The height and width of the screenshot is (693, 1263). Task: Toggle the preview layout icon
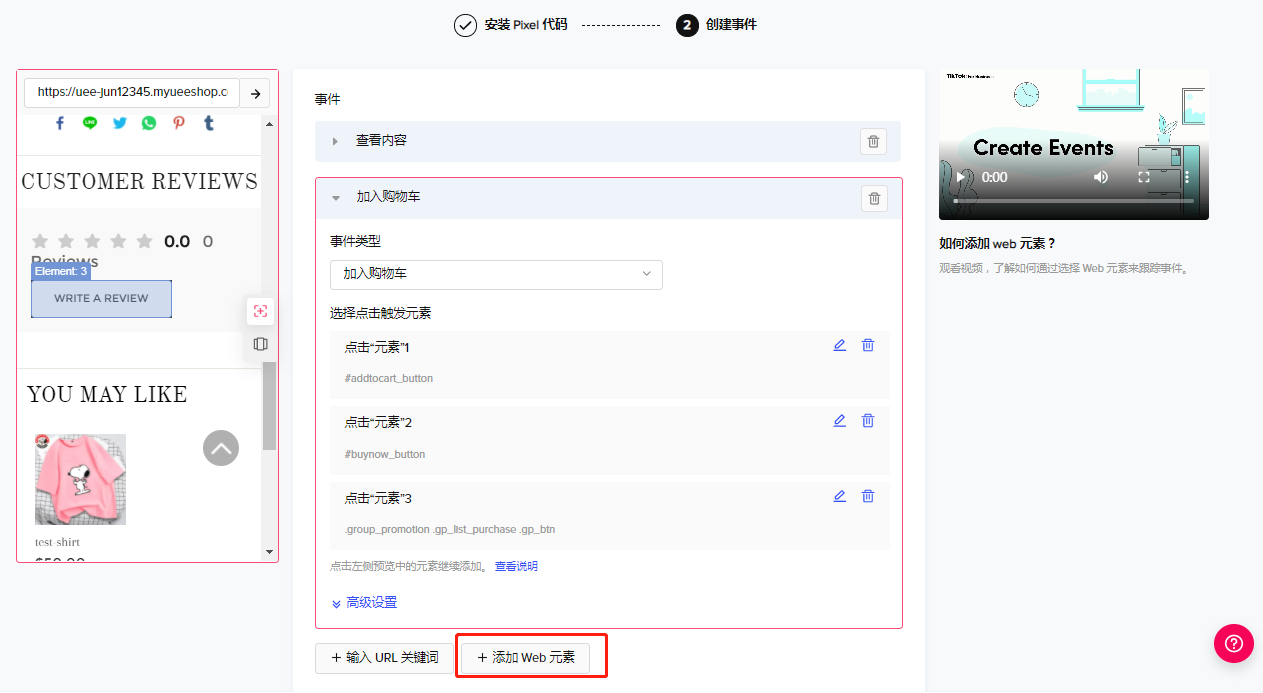[261, 344]
